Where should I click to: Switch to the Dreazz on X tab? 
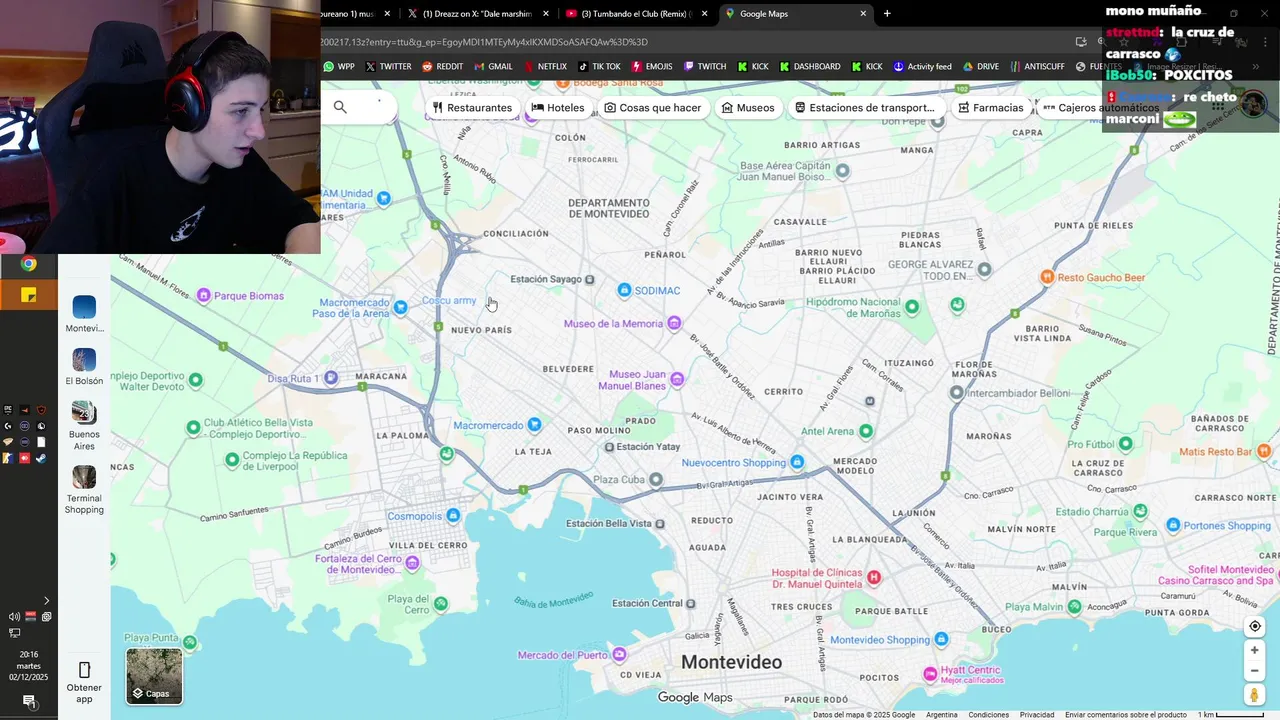tap(478, 14)
